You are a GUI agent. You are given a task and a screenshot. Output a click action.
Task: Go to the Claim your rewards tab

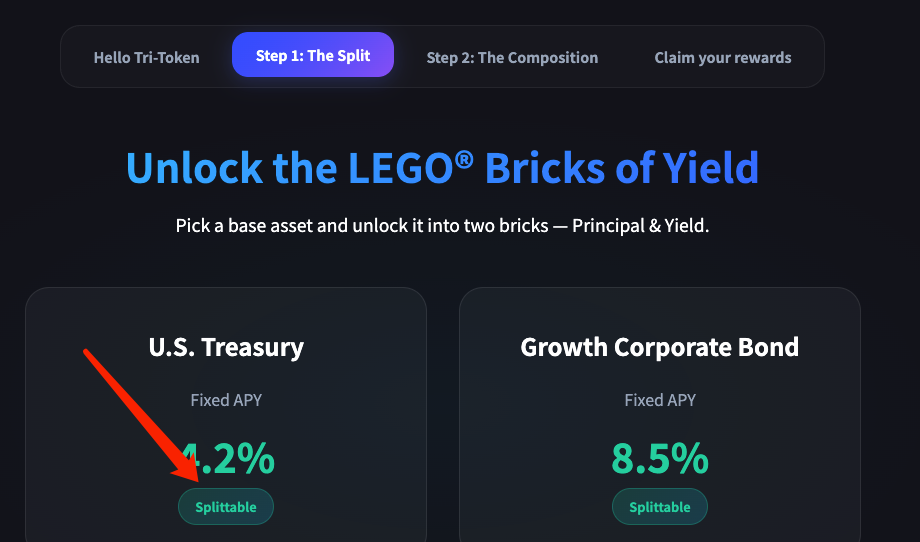click(723, 57)
